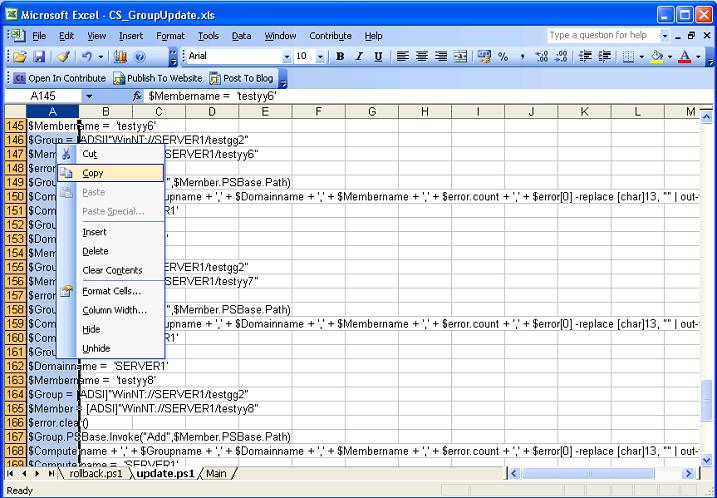Viewport: 717px width, 498px height.
Task: Click the Align Left icon
Action: point(403,57)
